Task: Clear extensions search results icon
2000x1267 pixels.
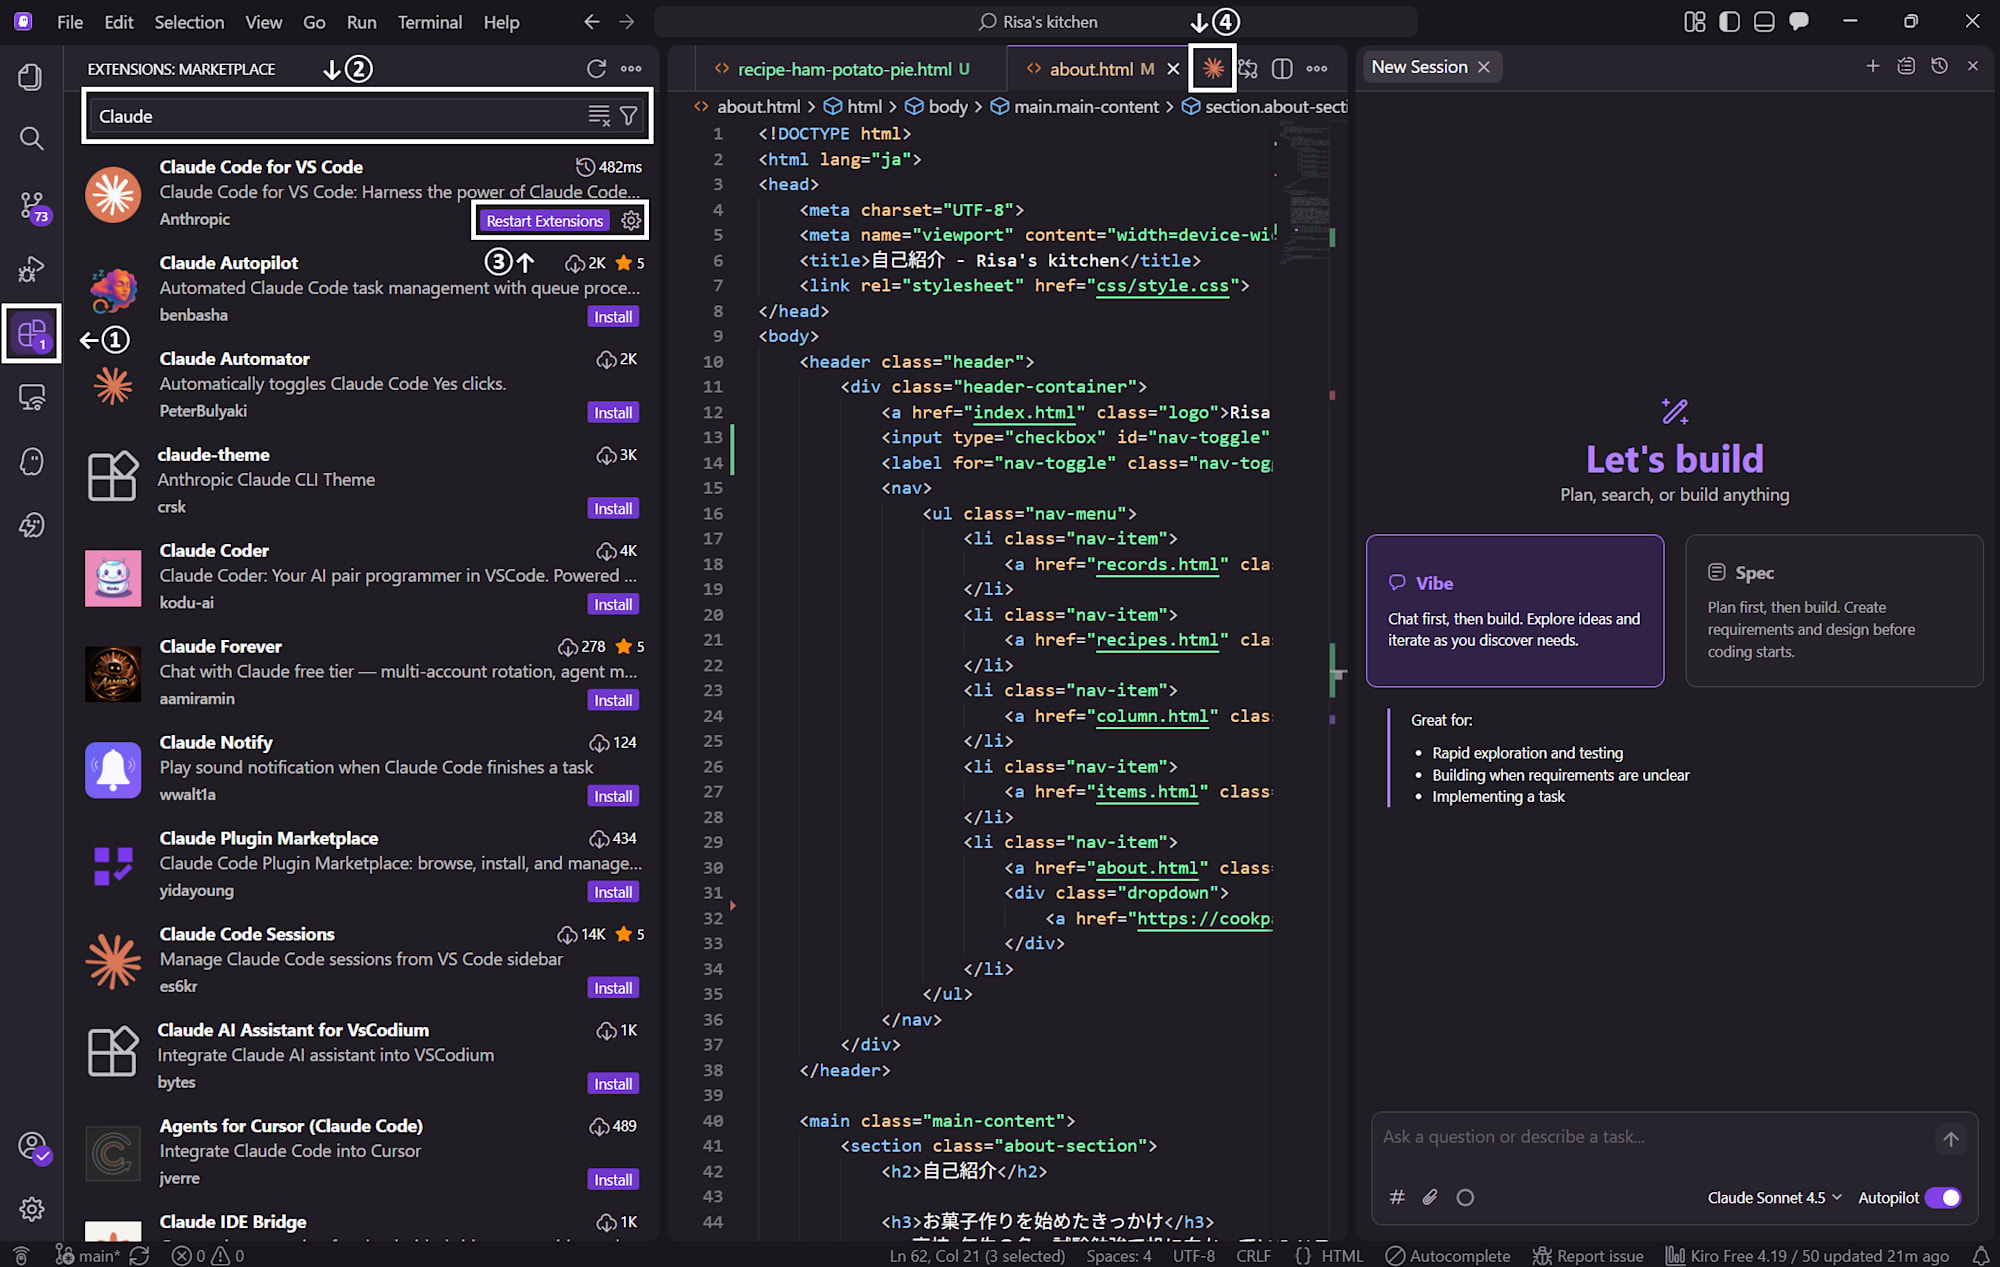Action: click(598, 116)
